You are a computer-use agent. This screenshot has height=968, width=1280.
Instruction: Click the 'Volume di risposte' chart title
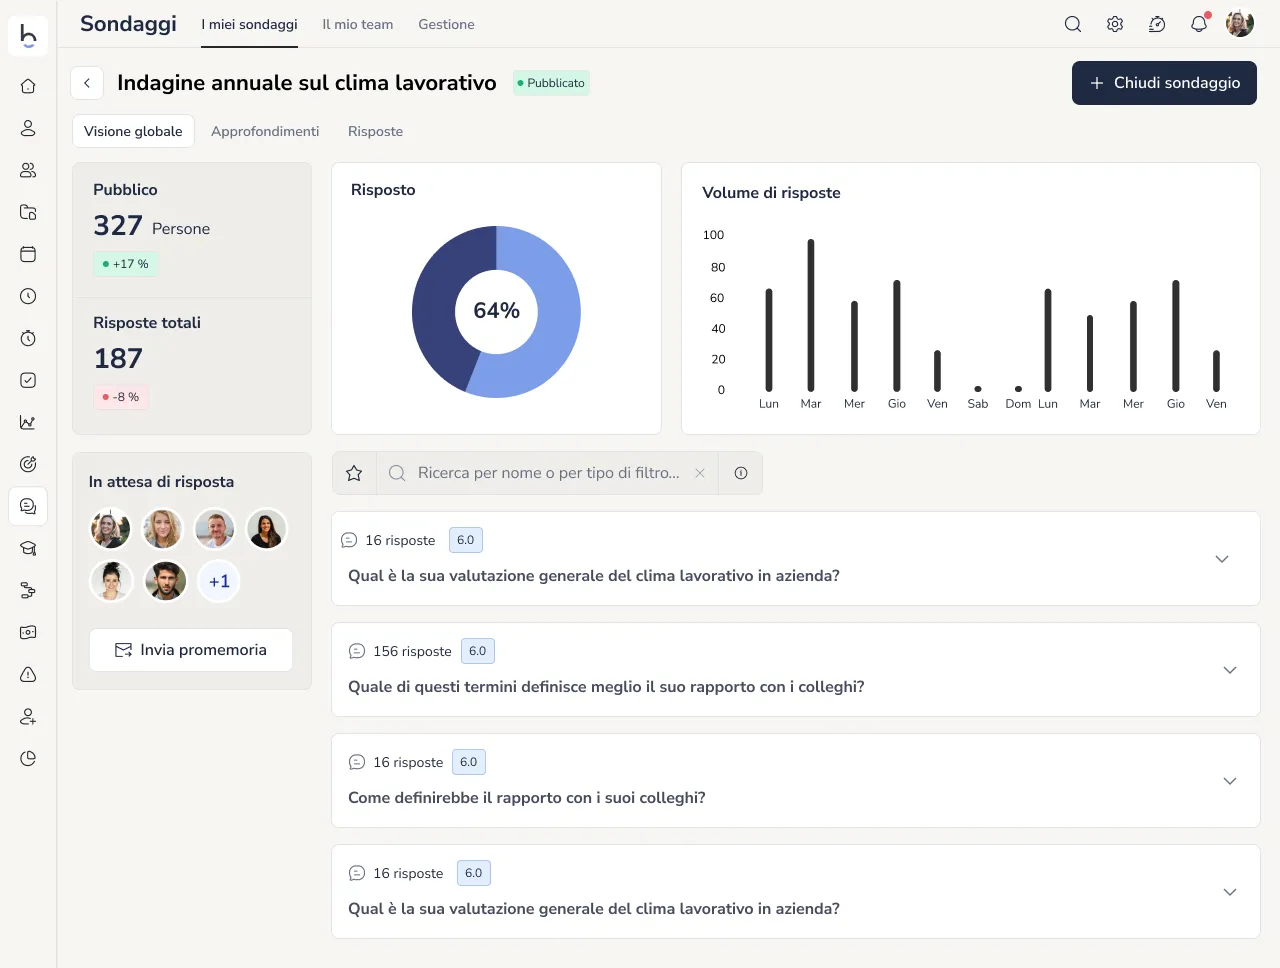pyautogui.click(x=771, y=193)
